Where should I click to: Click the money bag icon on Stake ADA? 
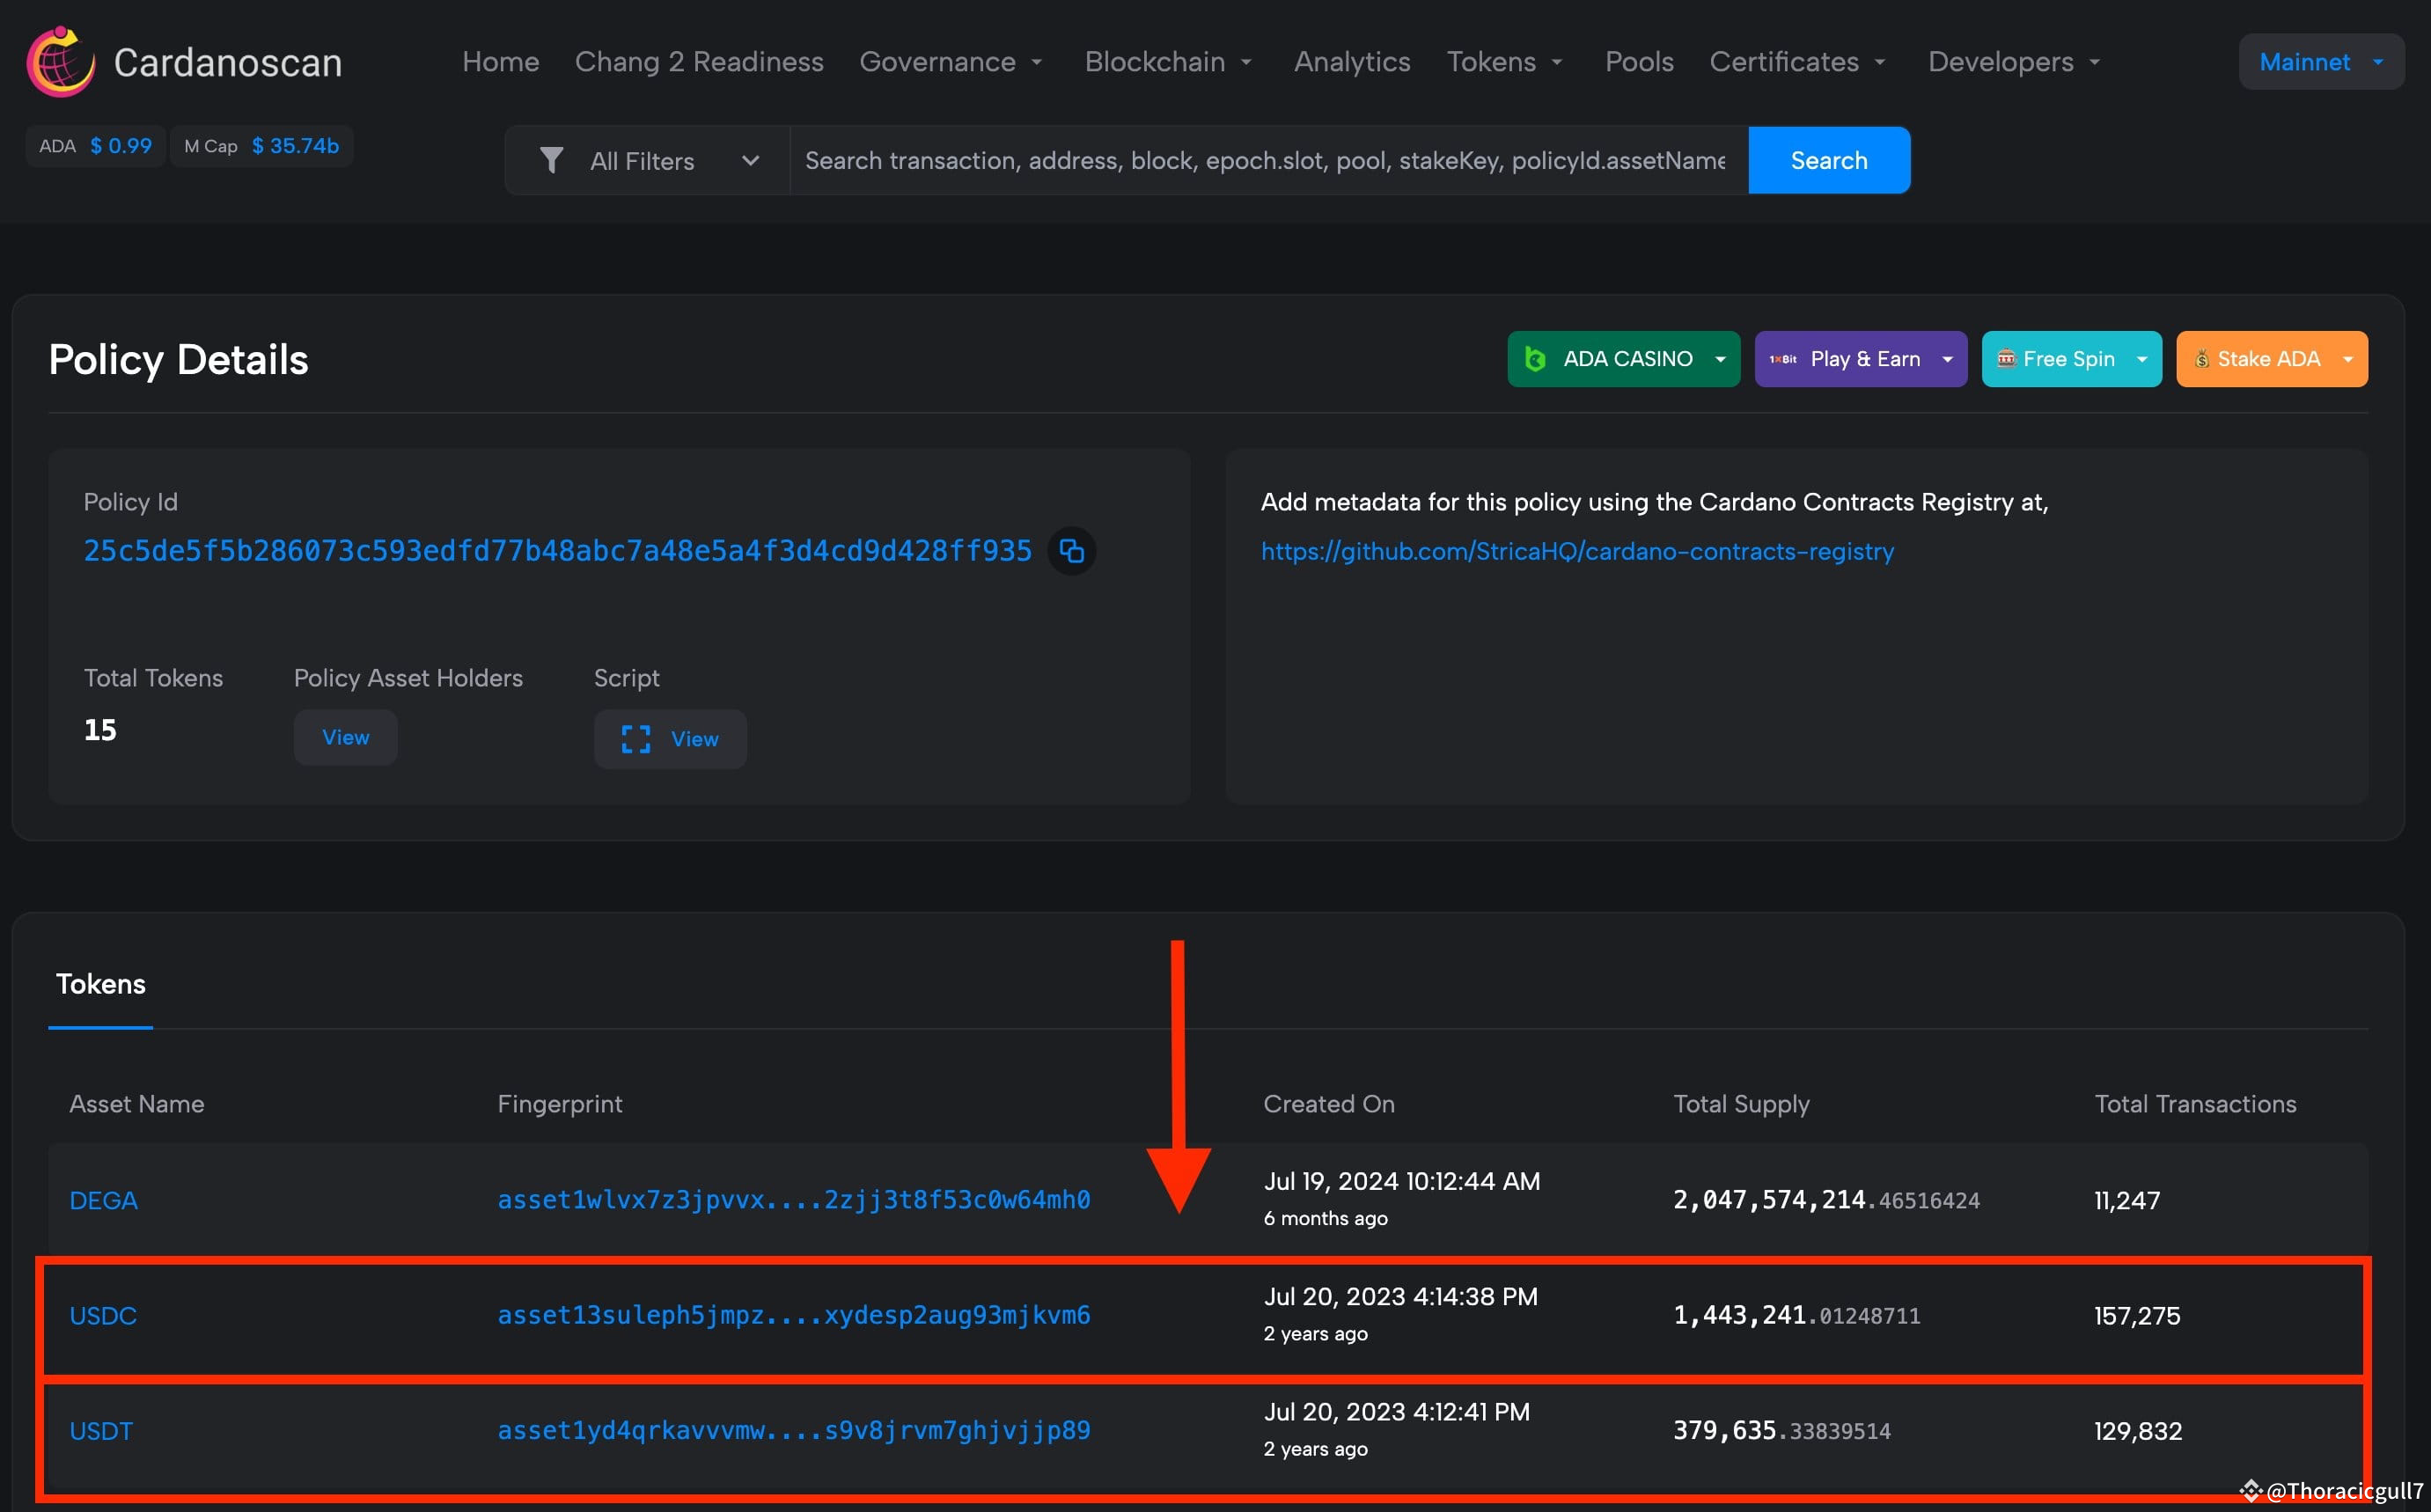tap(2203, 358)
